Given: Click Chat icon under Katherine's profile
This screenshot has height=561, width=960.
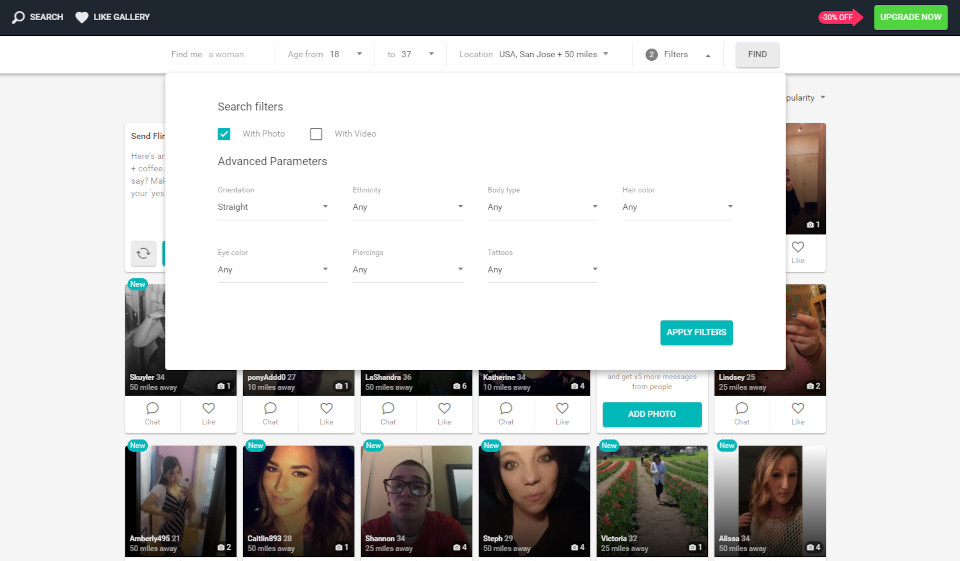Looking at the screenshot, I should tap(506, 408).
